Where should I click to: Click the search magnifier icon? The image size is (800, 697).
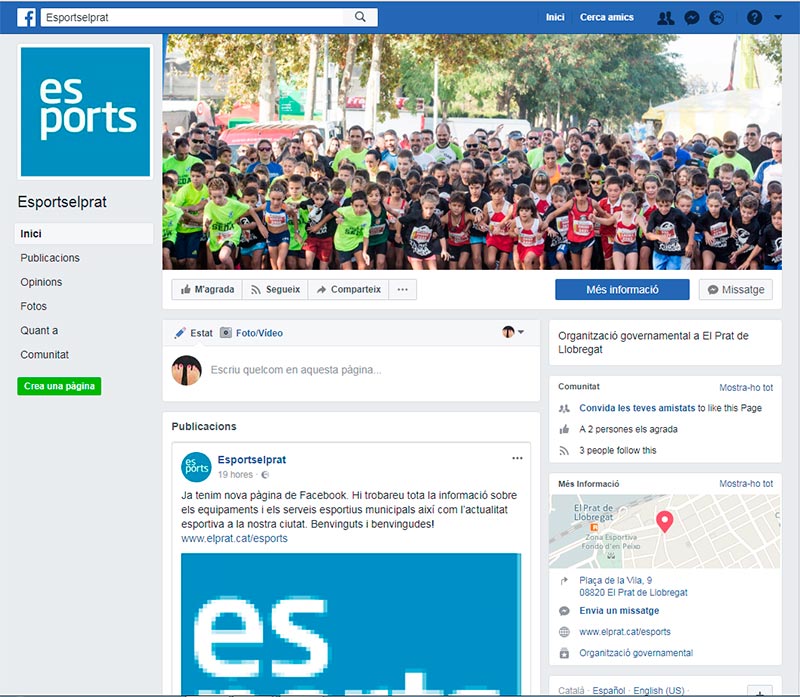coord(360,17)
